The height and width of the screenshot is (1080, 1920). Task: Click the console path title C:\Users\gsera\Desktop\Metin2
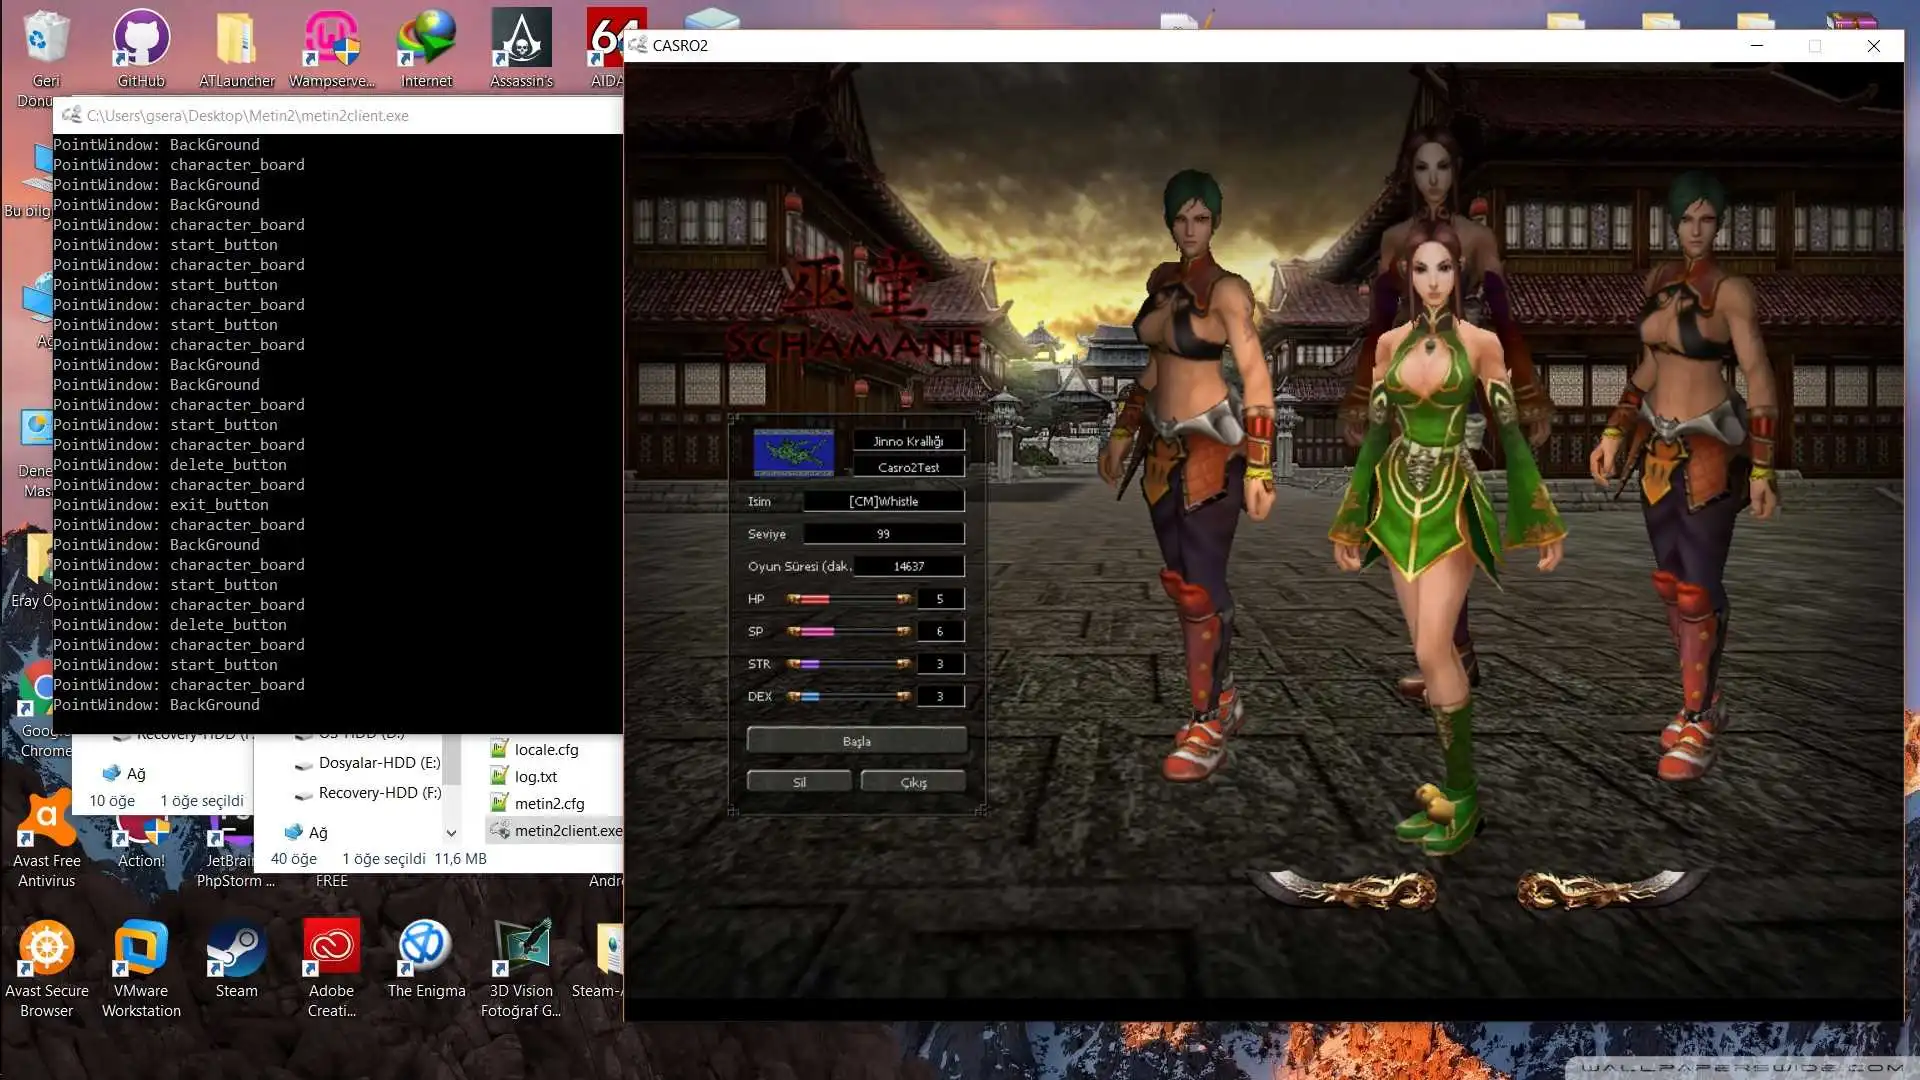247,115
